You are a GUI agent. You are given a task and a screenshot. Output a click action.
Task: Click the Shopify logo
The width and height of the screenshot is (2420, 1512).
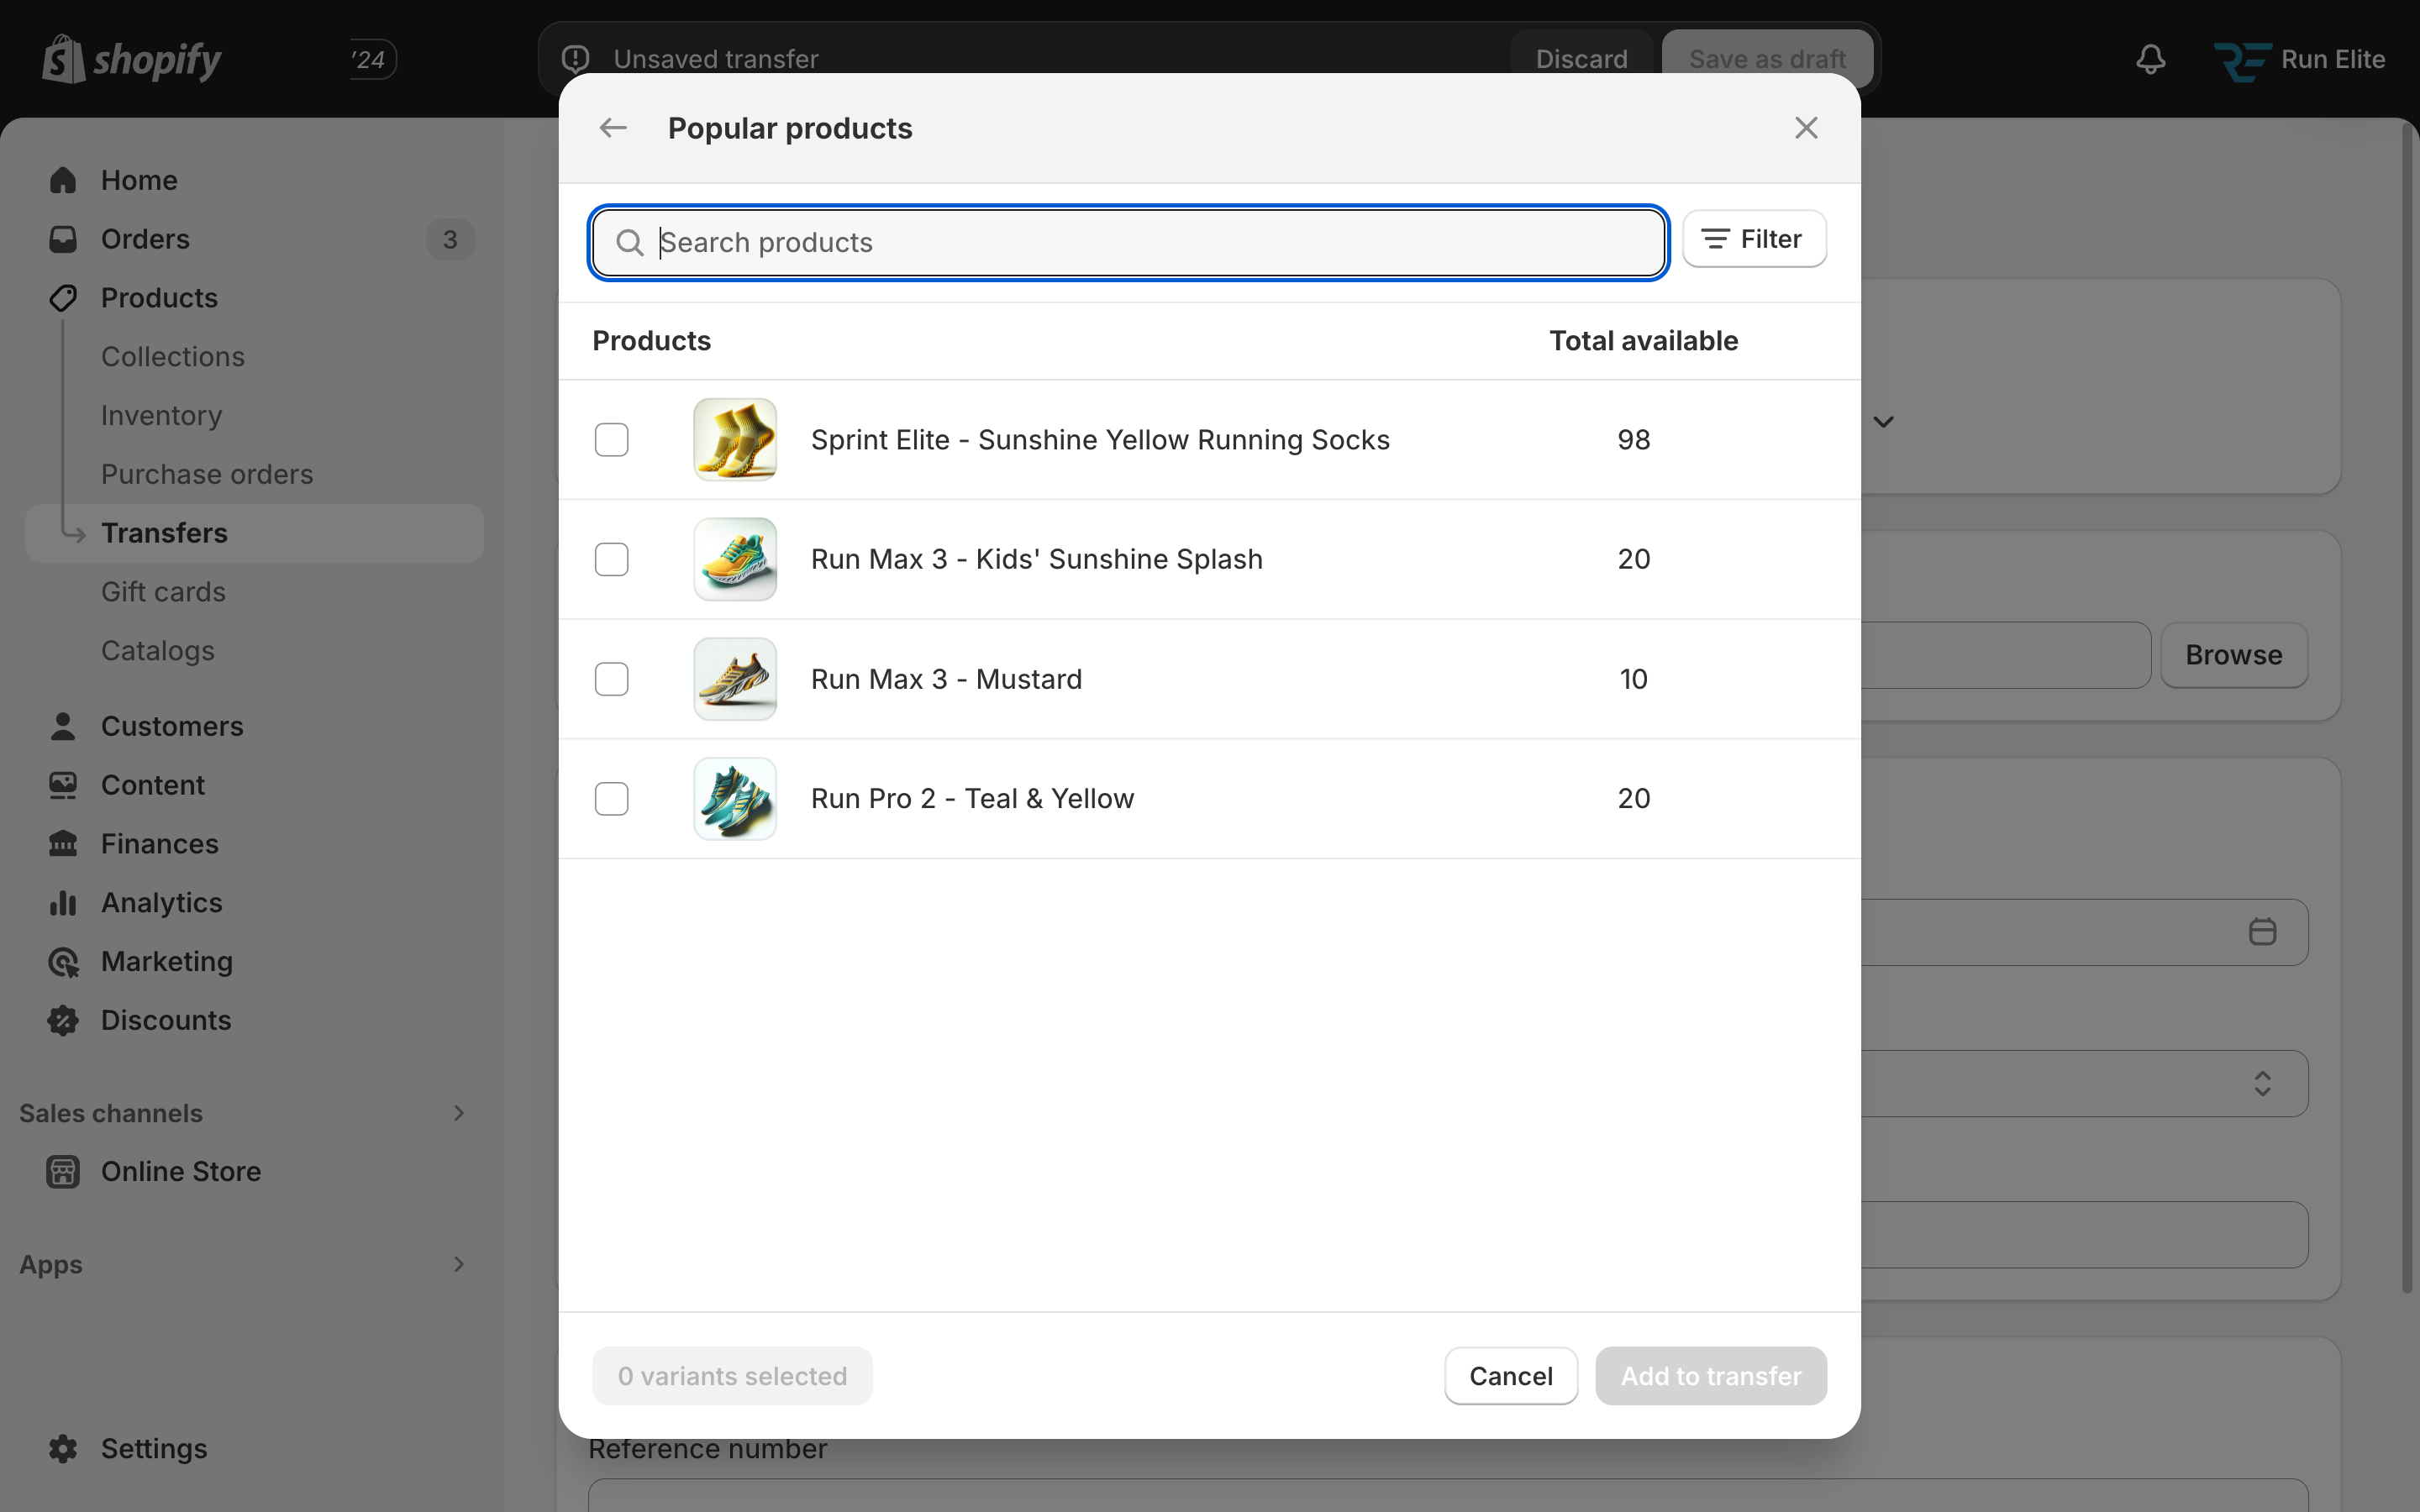[132, 60]
